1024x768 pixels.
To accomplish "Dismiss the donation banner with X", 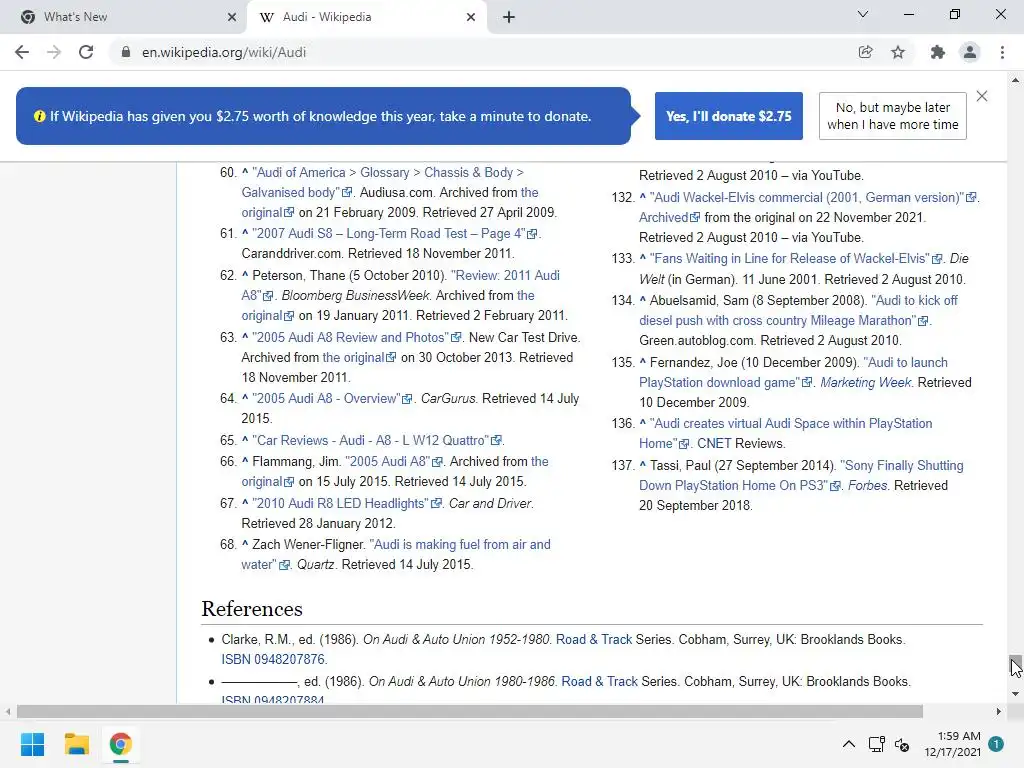I will click(x=982, y=96).
